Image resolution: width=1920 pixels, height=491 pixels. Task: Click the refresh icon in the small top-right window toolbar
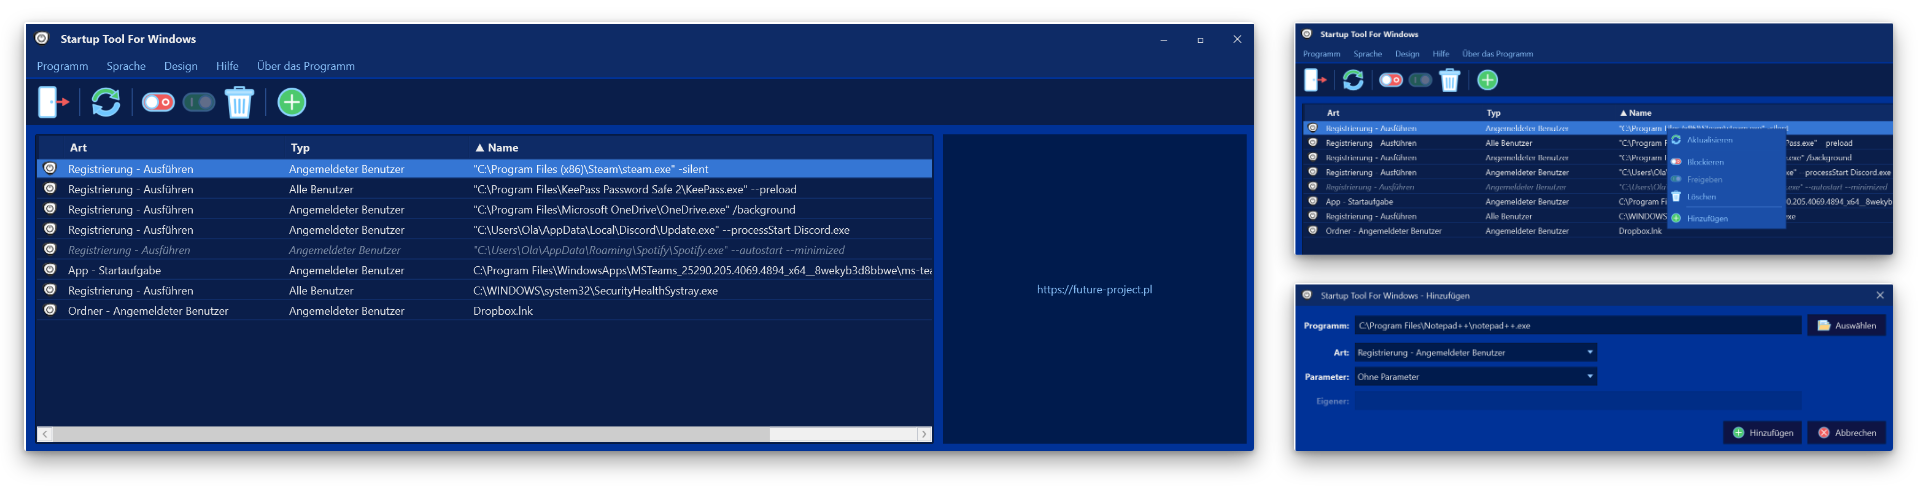coord(1353,80)
